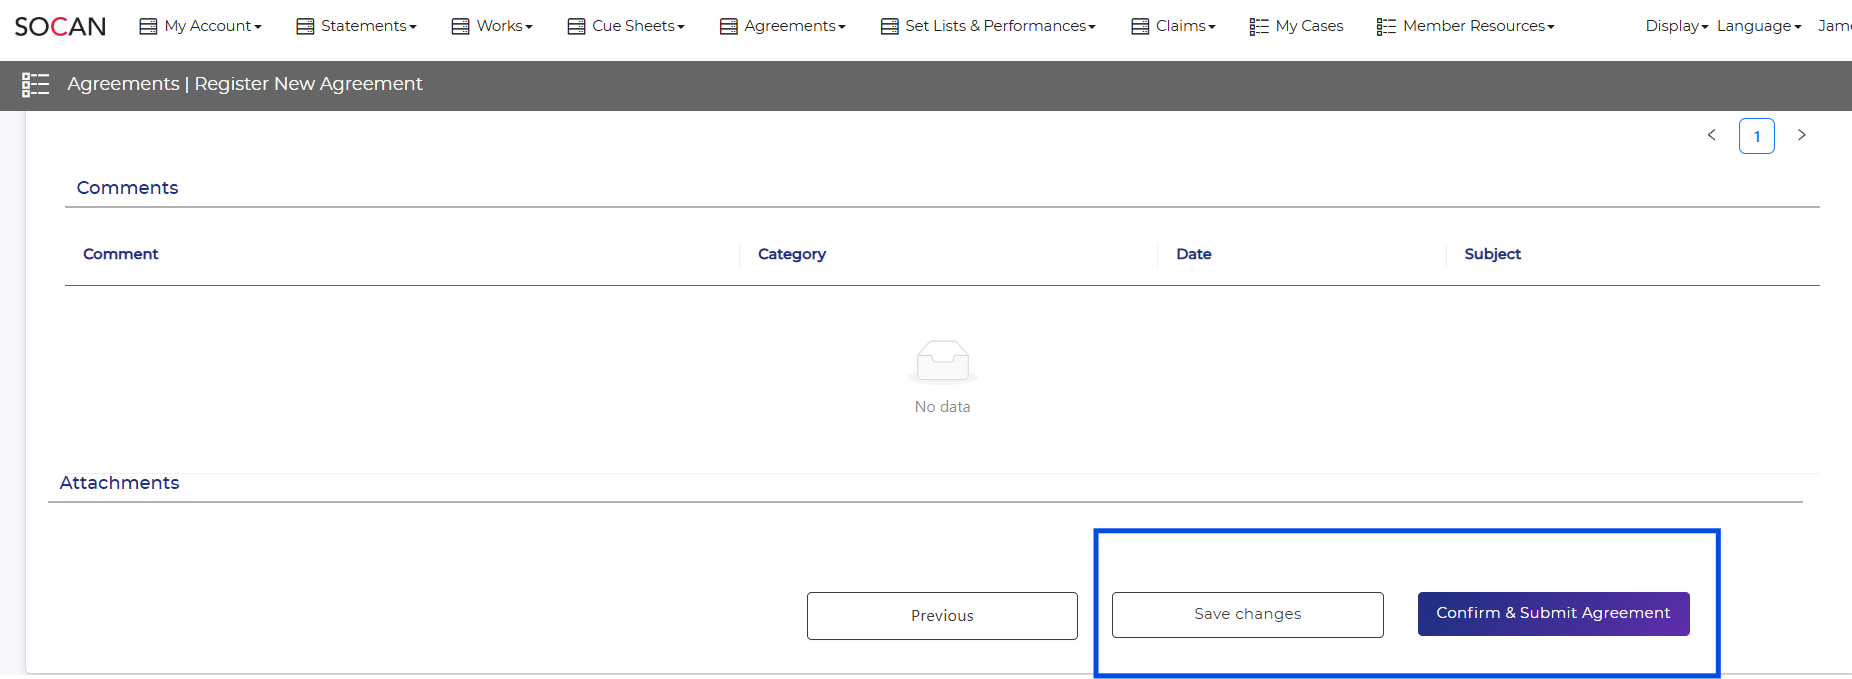This screenshot has height=679, width=1852.
Task: Go to next page with right chevron
Action: click(1801, 135)
